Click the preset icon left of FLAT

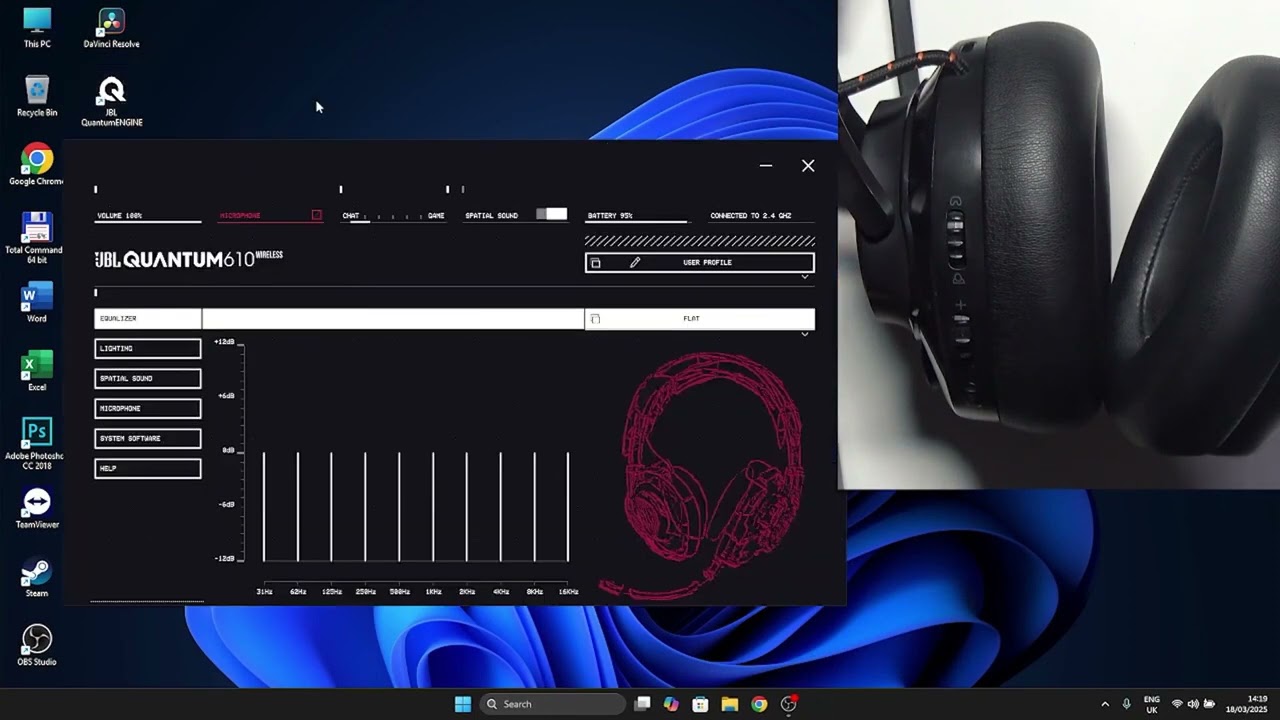pos(596,319)
